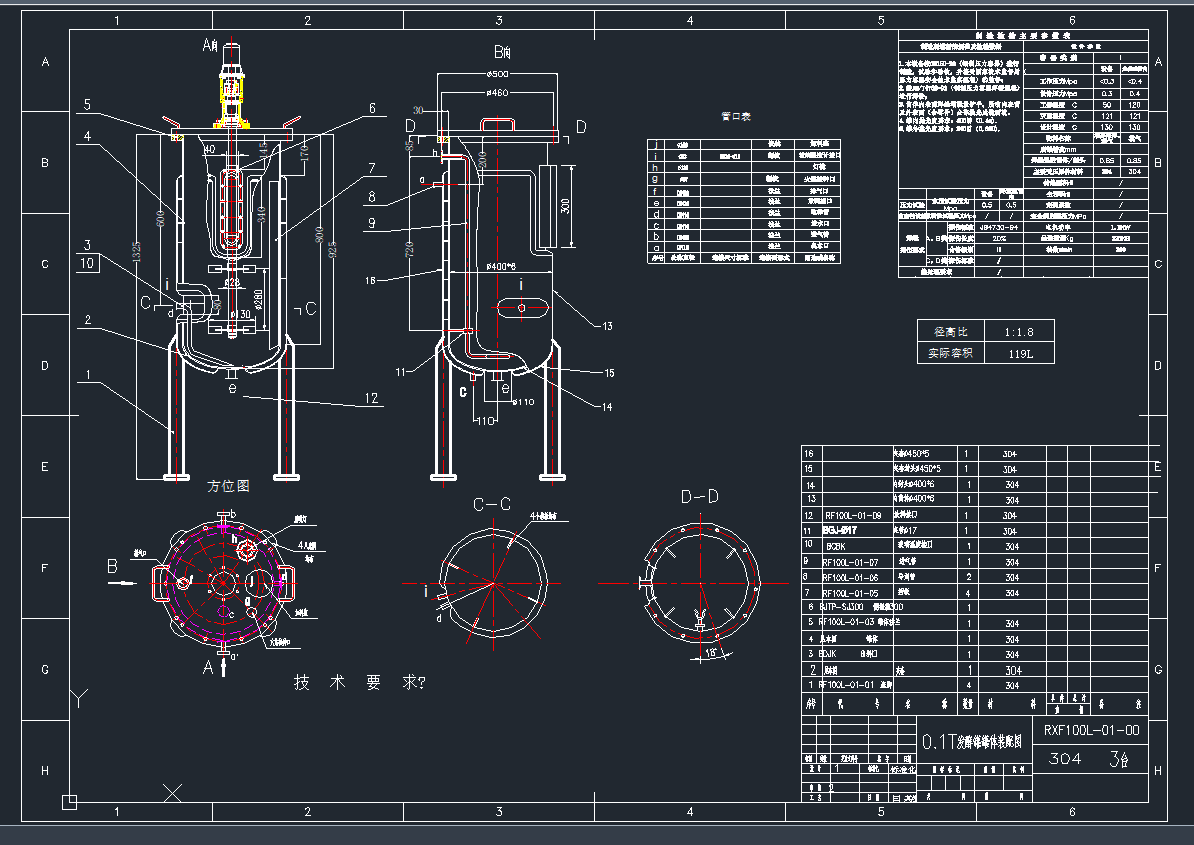Select the 方位图 orientation view label

pyautogui.click(x=228, y=486)
